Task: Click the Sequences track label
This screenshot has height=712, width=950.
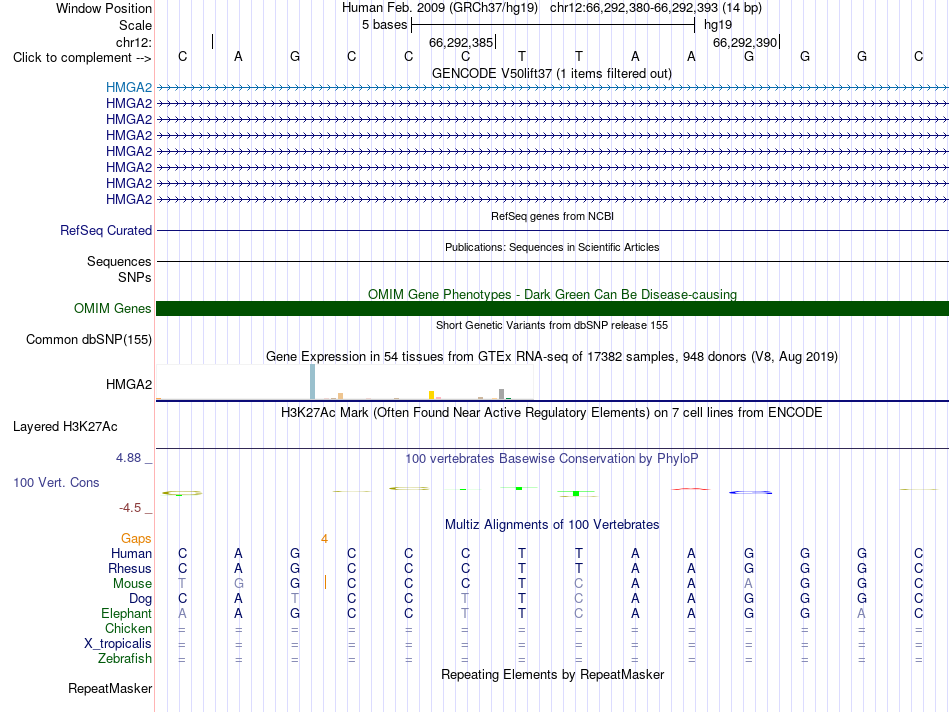Action: [119, 261]
